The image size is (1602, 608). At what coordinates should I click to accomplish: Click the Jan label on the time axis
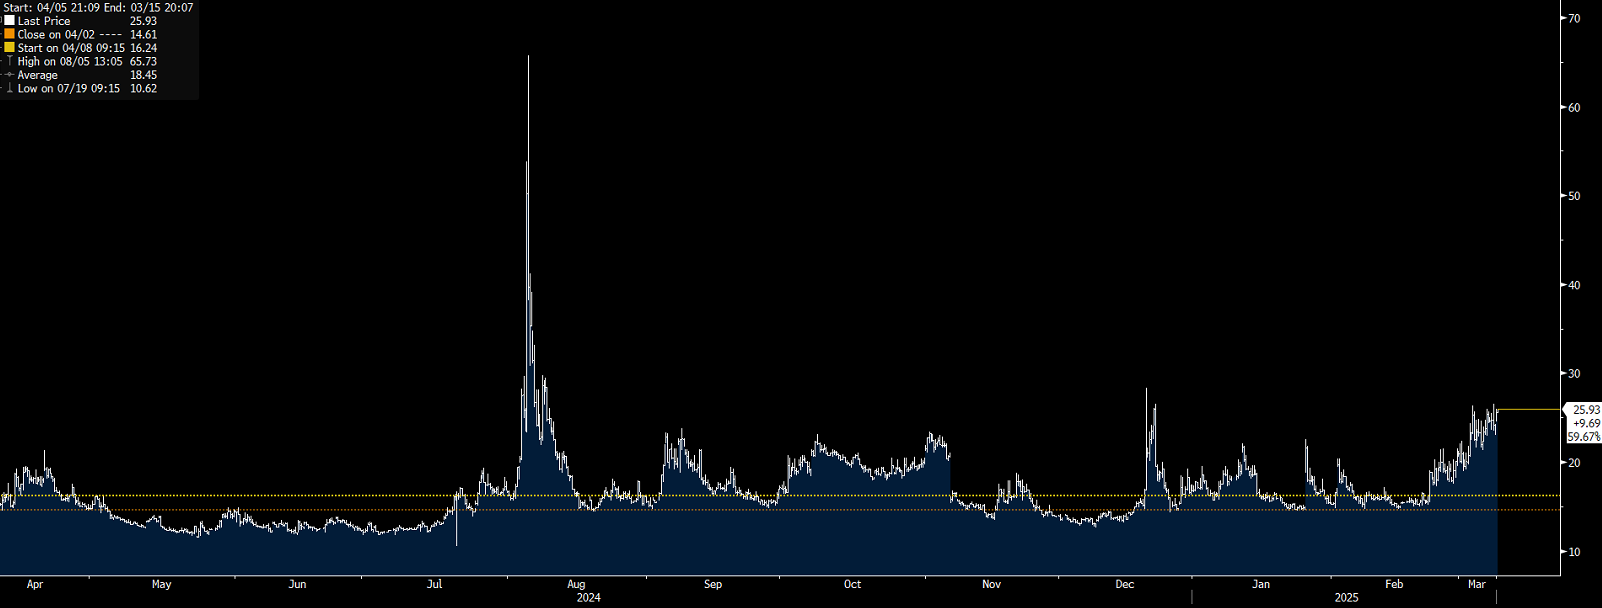(1261, 584)
